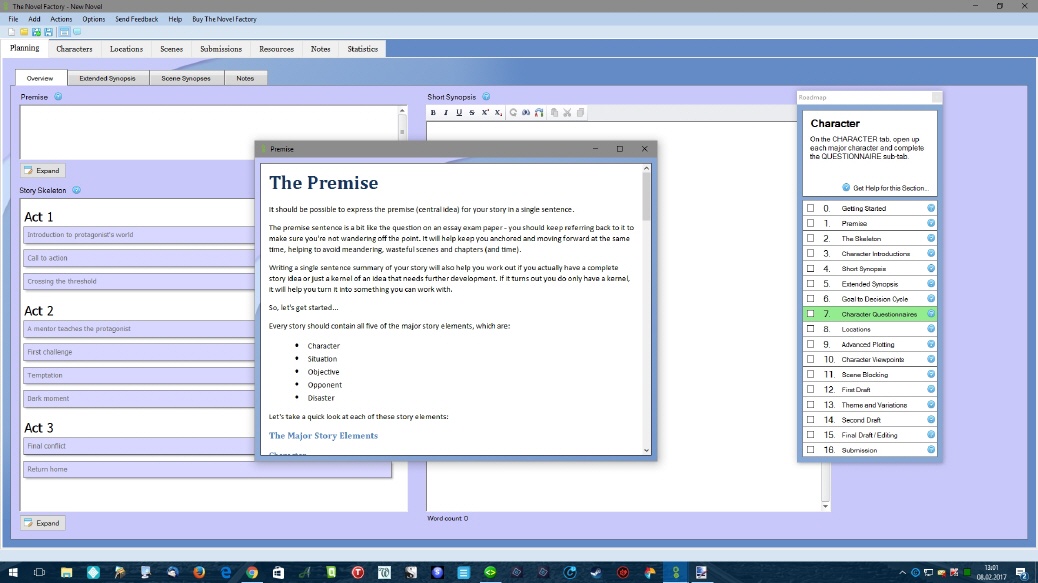
Task: Open the Actions menu
Action: 61,19
